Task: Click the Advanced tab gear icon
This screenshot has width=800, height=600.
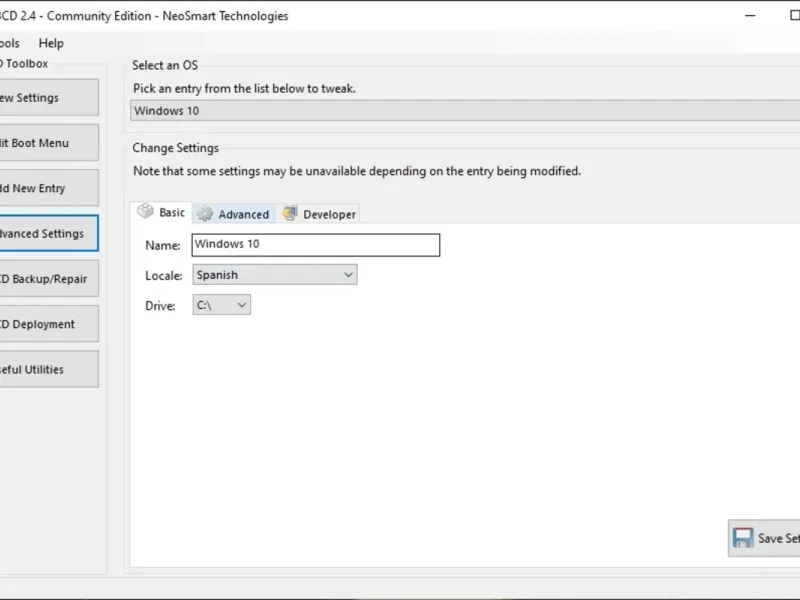Action: [205, 214]
